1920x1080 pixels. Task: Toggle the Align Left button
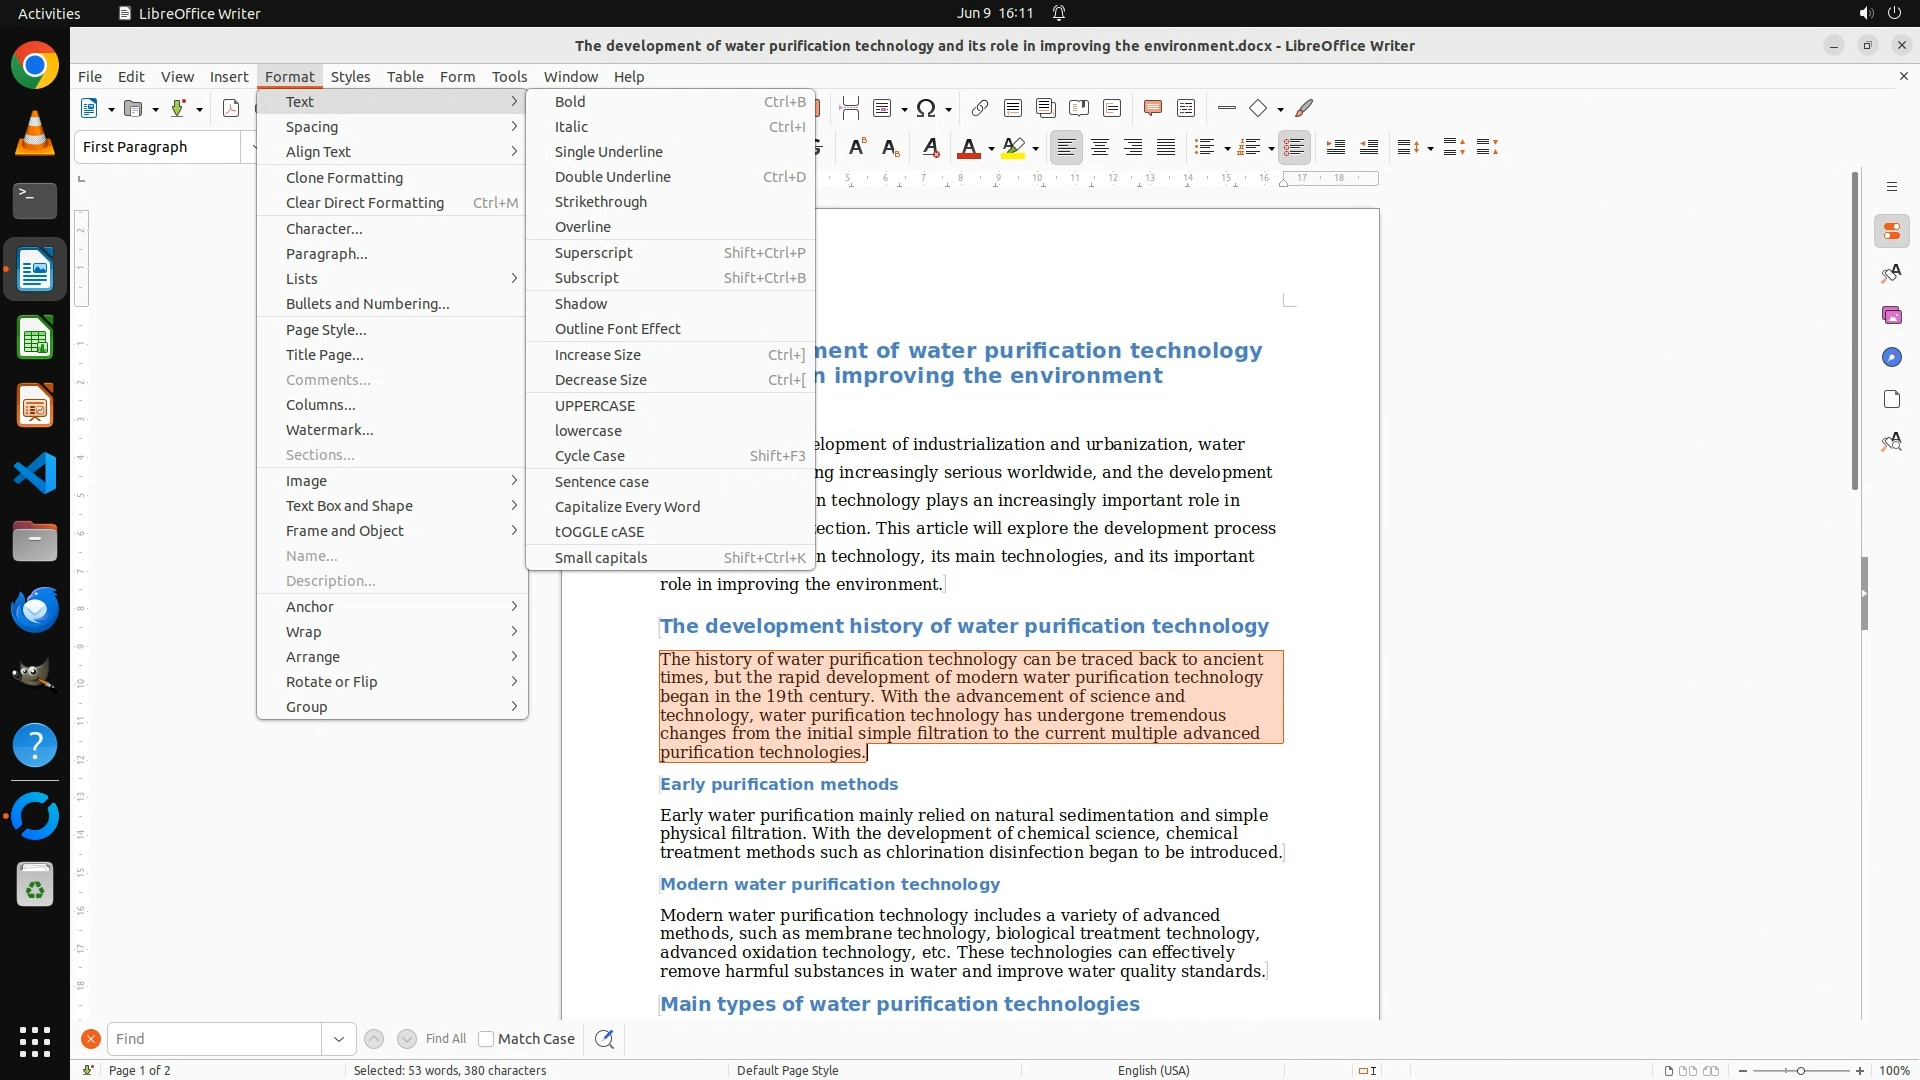1066,148
